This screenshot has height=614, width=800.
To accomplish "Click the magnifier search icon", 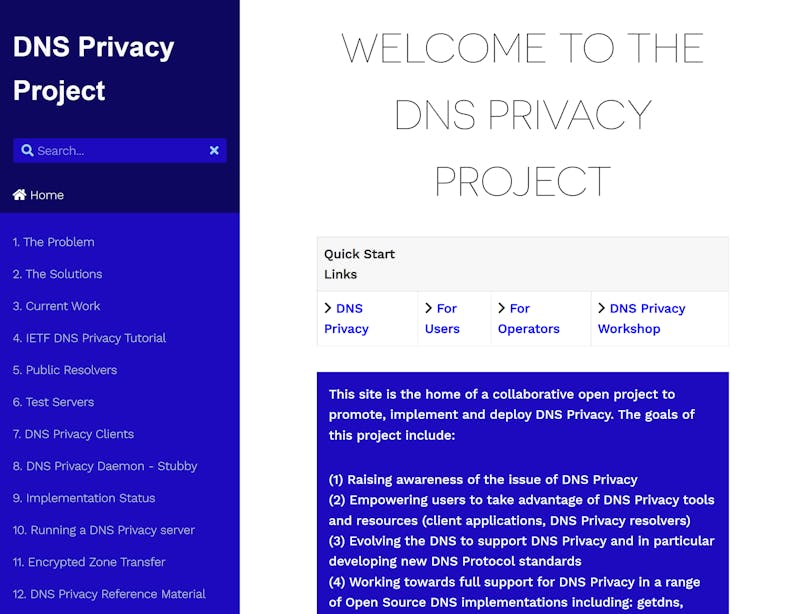I will point(28,151).
